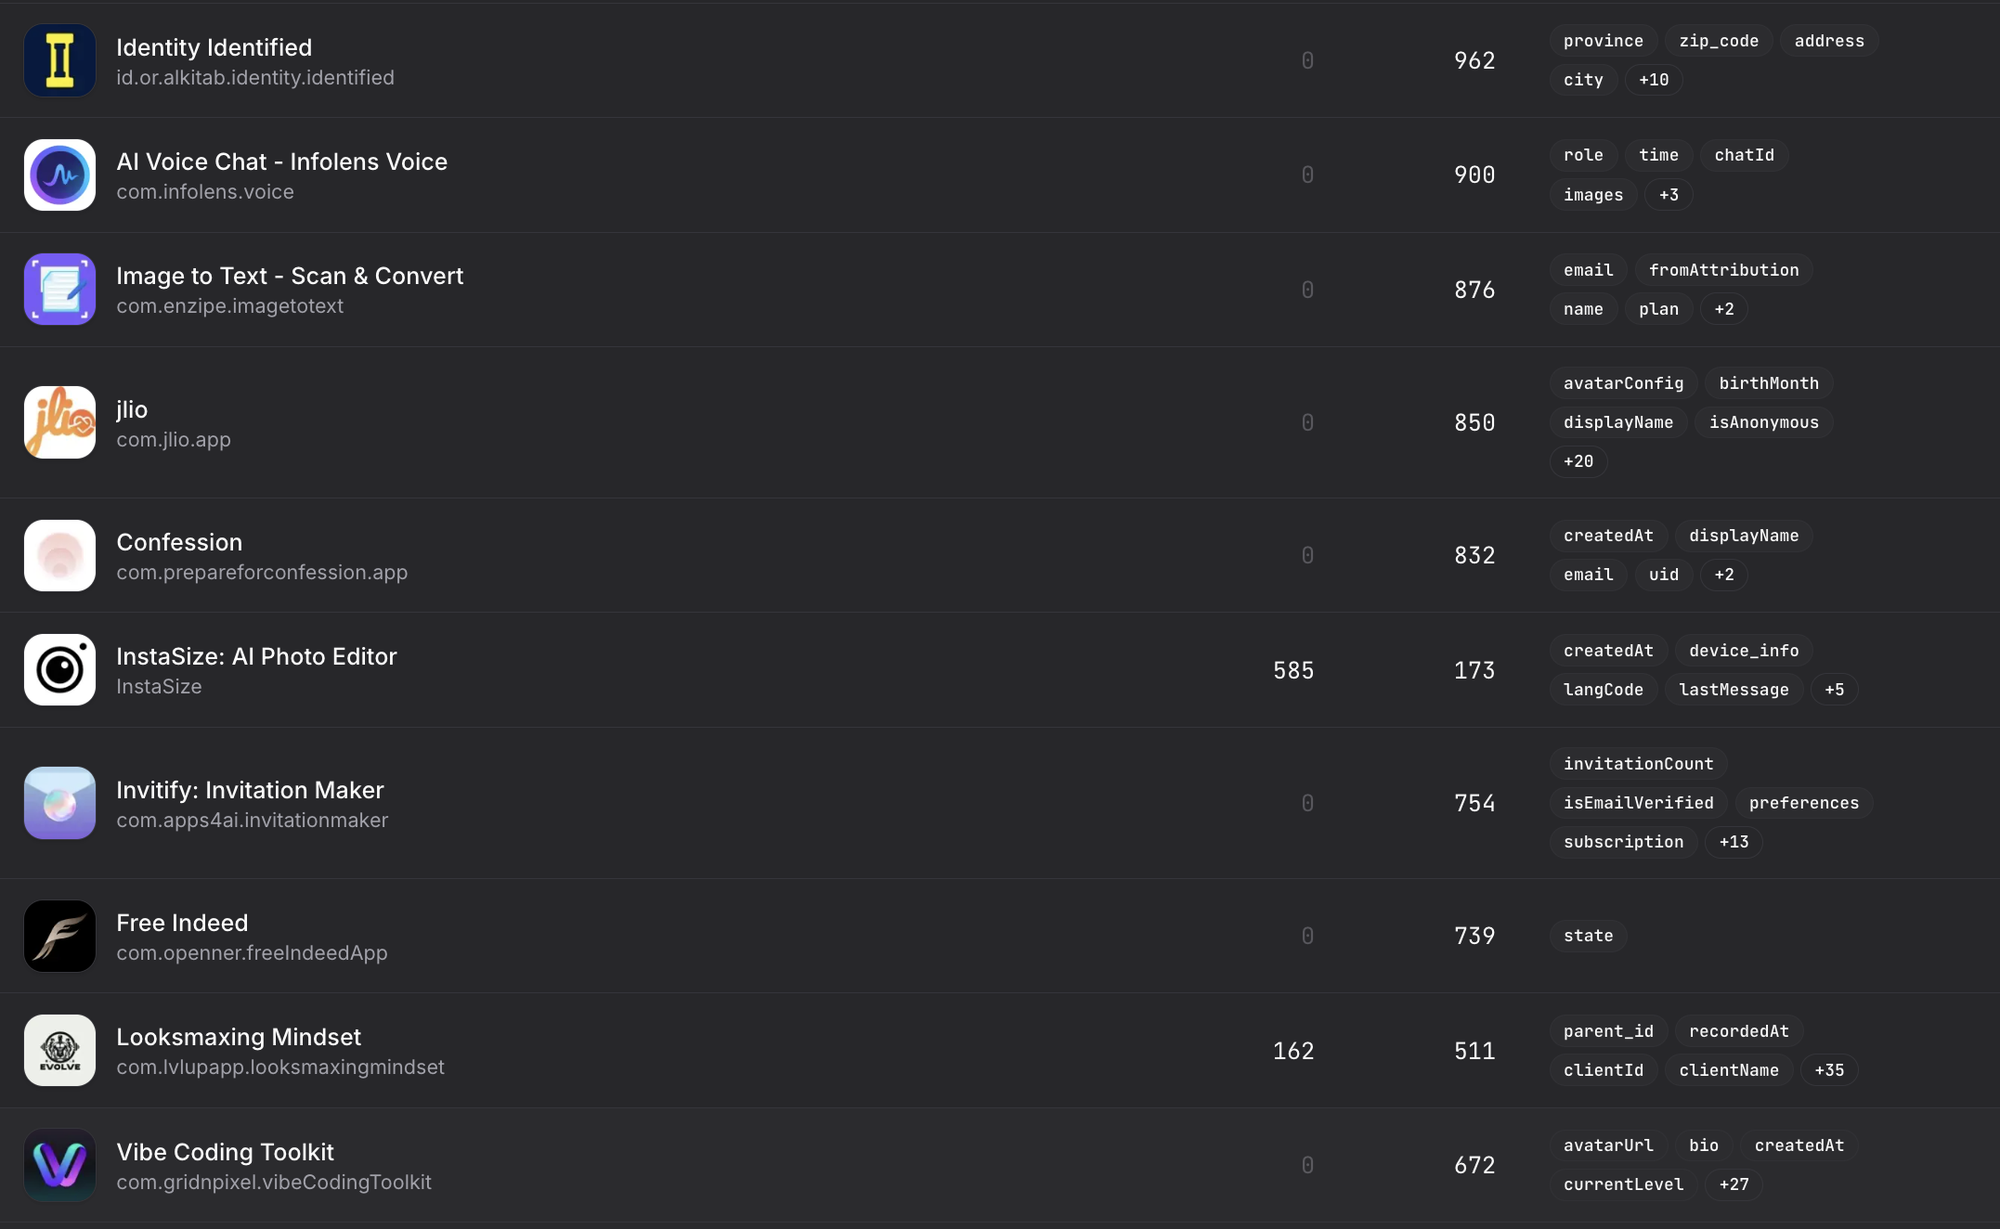Expand the +13 fields tag for Invitify
The height and width of the screenshot is (1229, 2000).
click(1733, 842)
